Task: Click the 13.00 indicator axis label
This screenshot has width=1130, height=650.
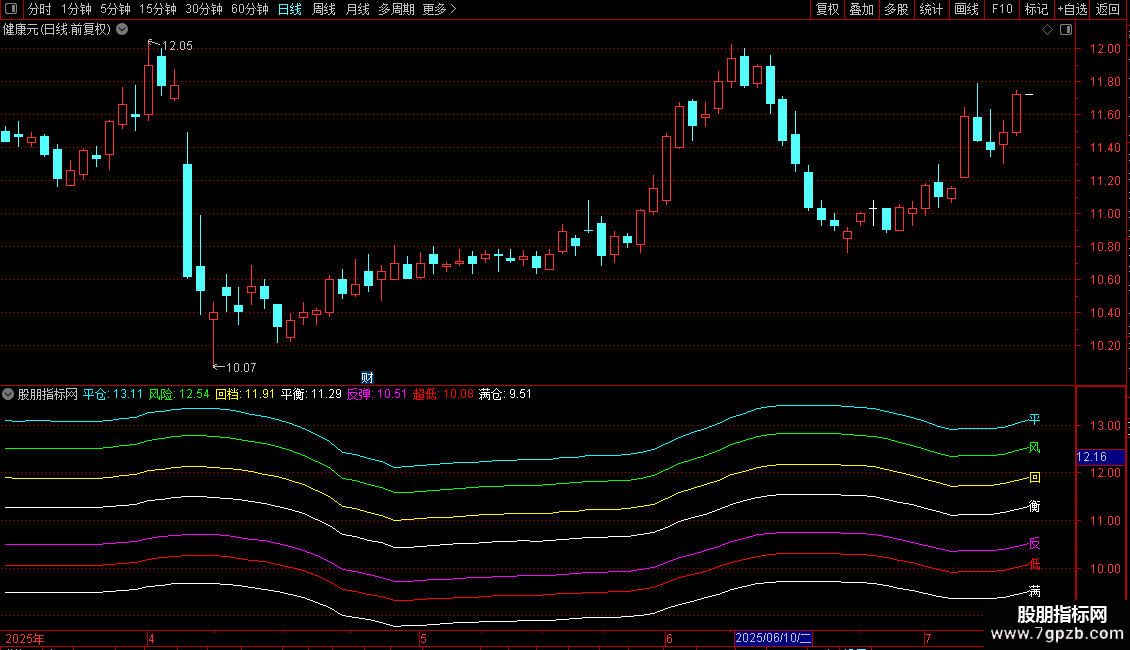Action: (x=1105, y=426)
